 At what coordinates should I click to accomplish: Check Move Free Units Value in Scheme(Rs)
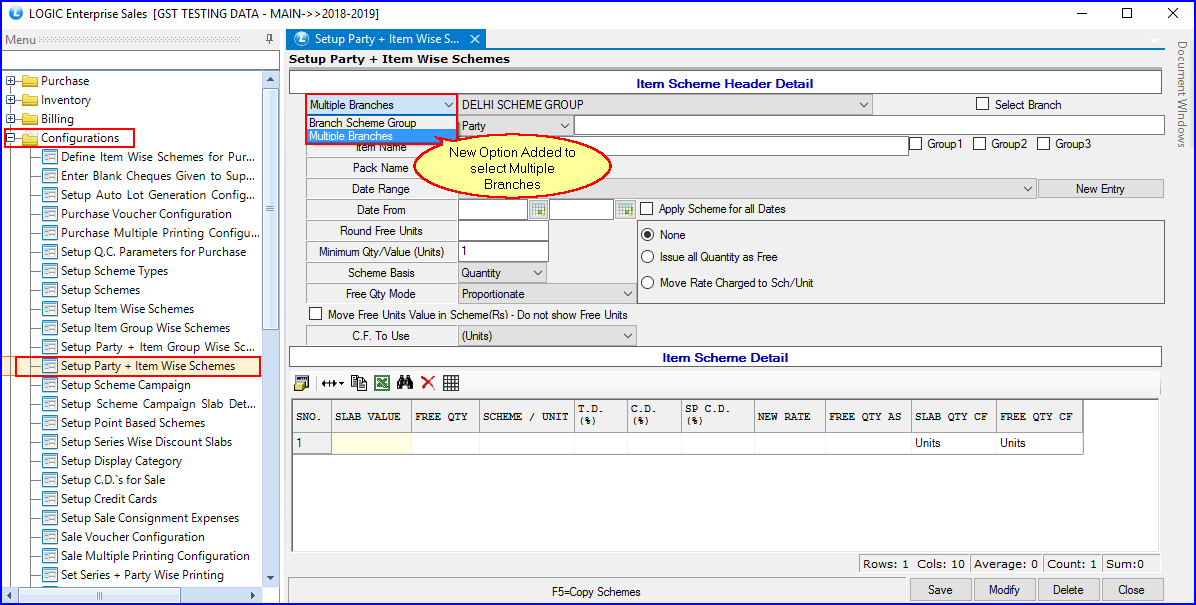315,314
